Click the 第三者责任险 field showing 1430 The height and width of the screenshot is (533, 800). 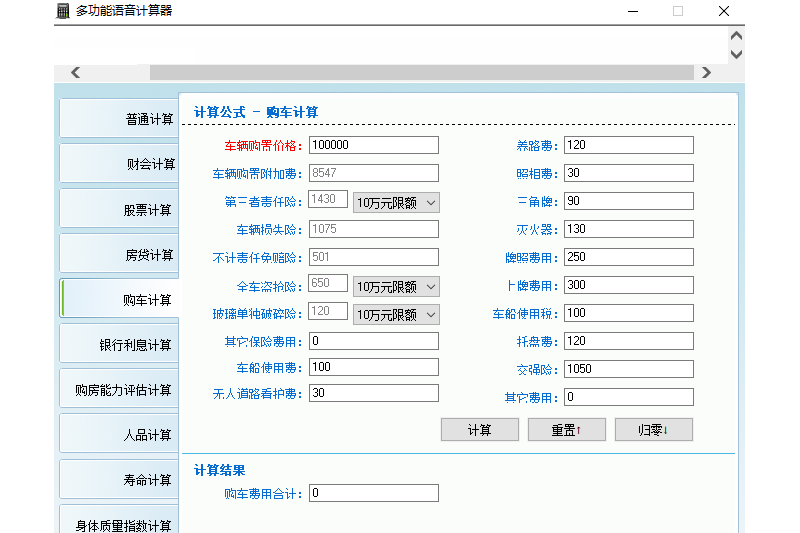pos(328,199)
